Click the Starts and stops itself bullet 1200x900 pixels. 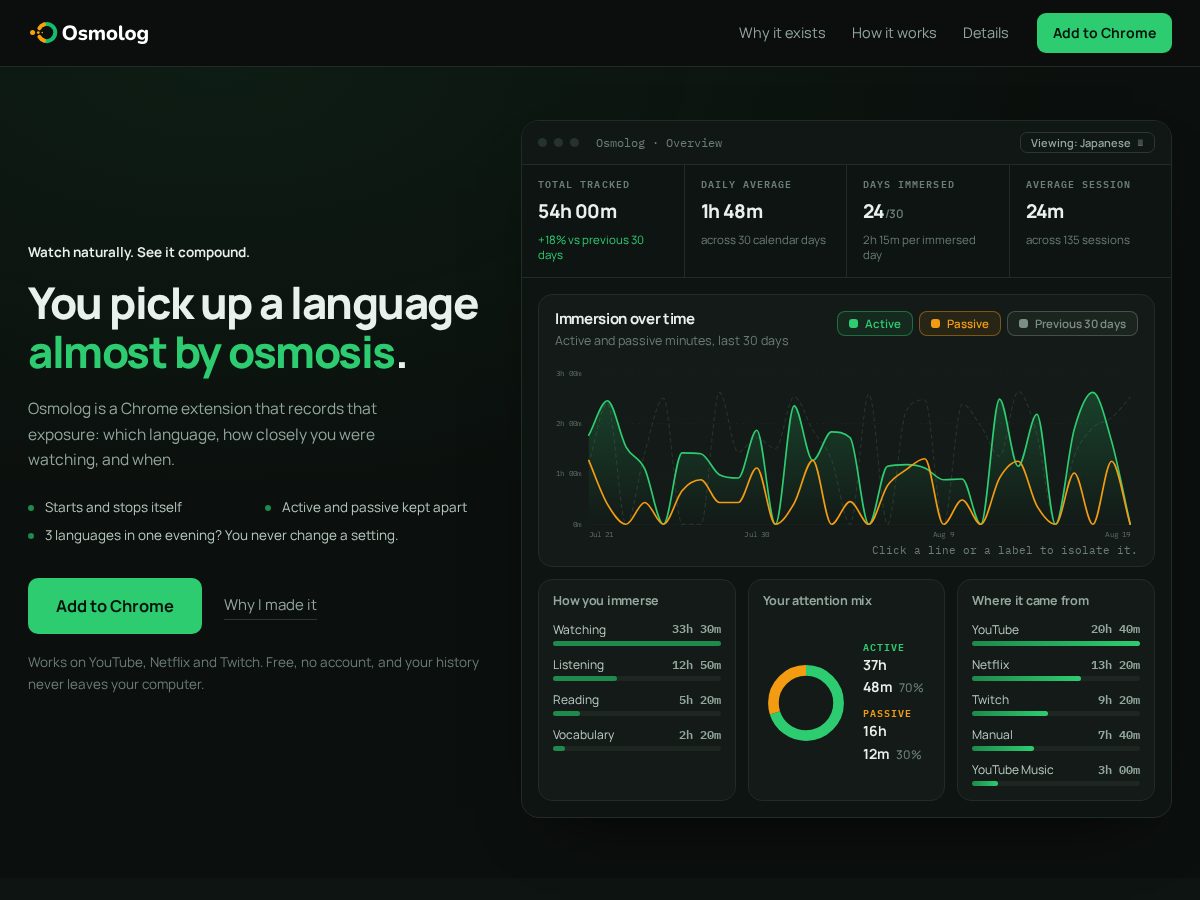pos(113,508)
